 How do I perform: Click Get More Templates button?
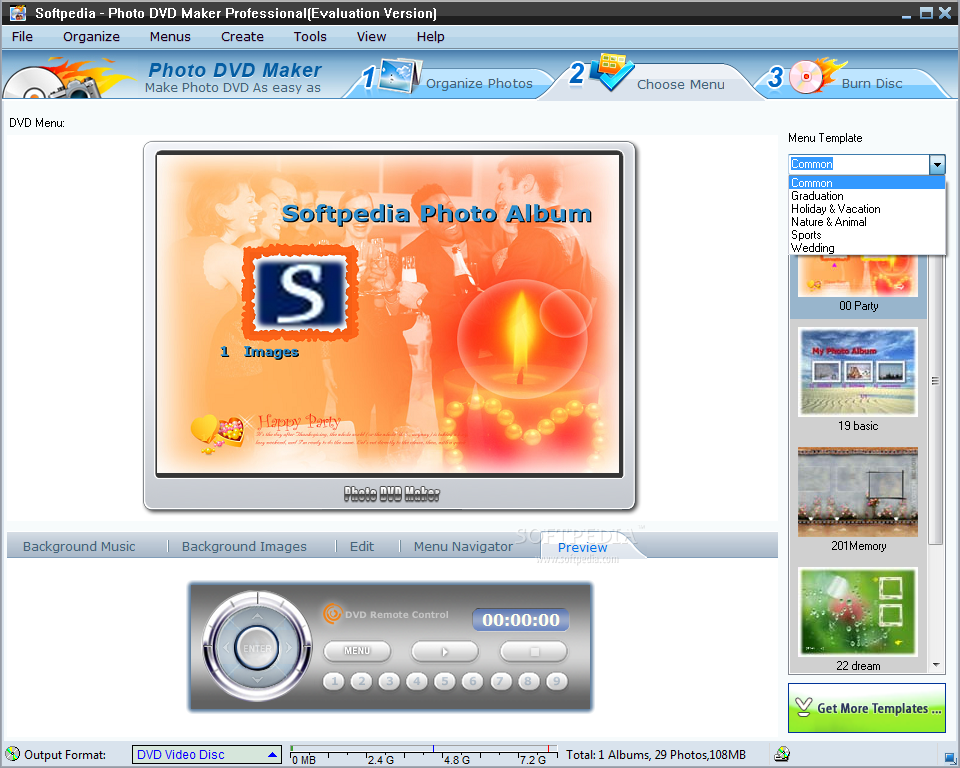point(866,708)
